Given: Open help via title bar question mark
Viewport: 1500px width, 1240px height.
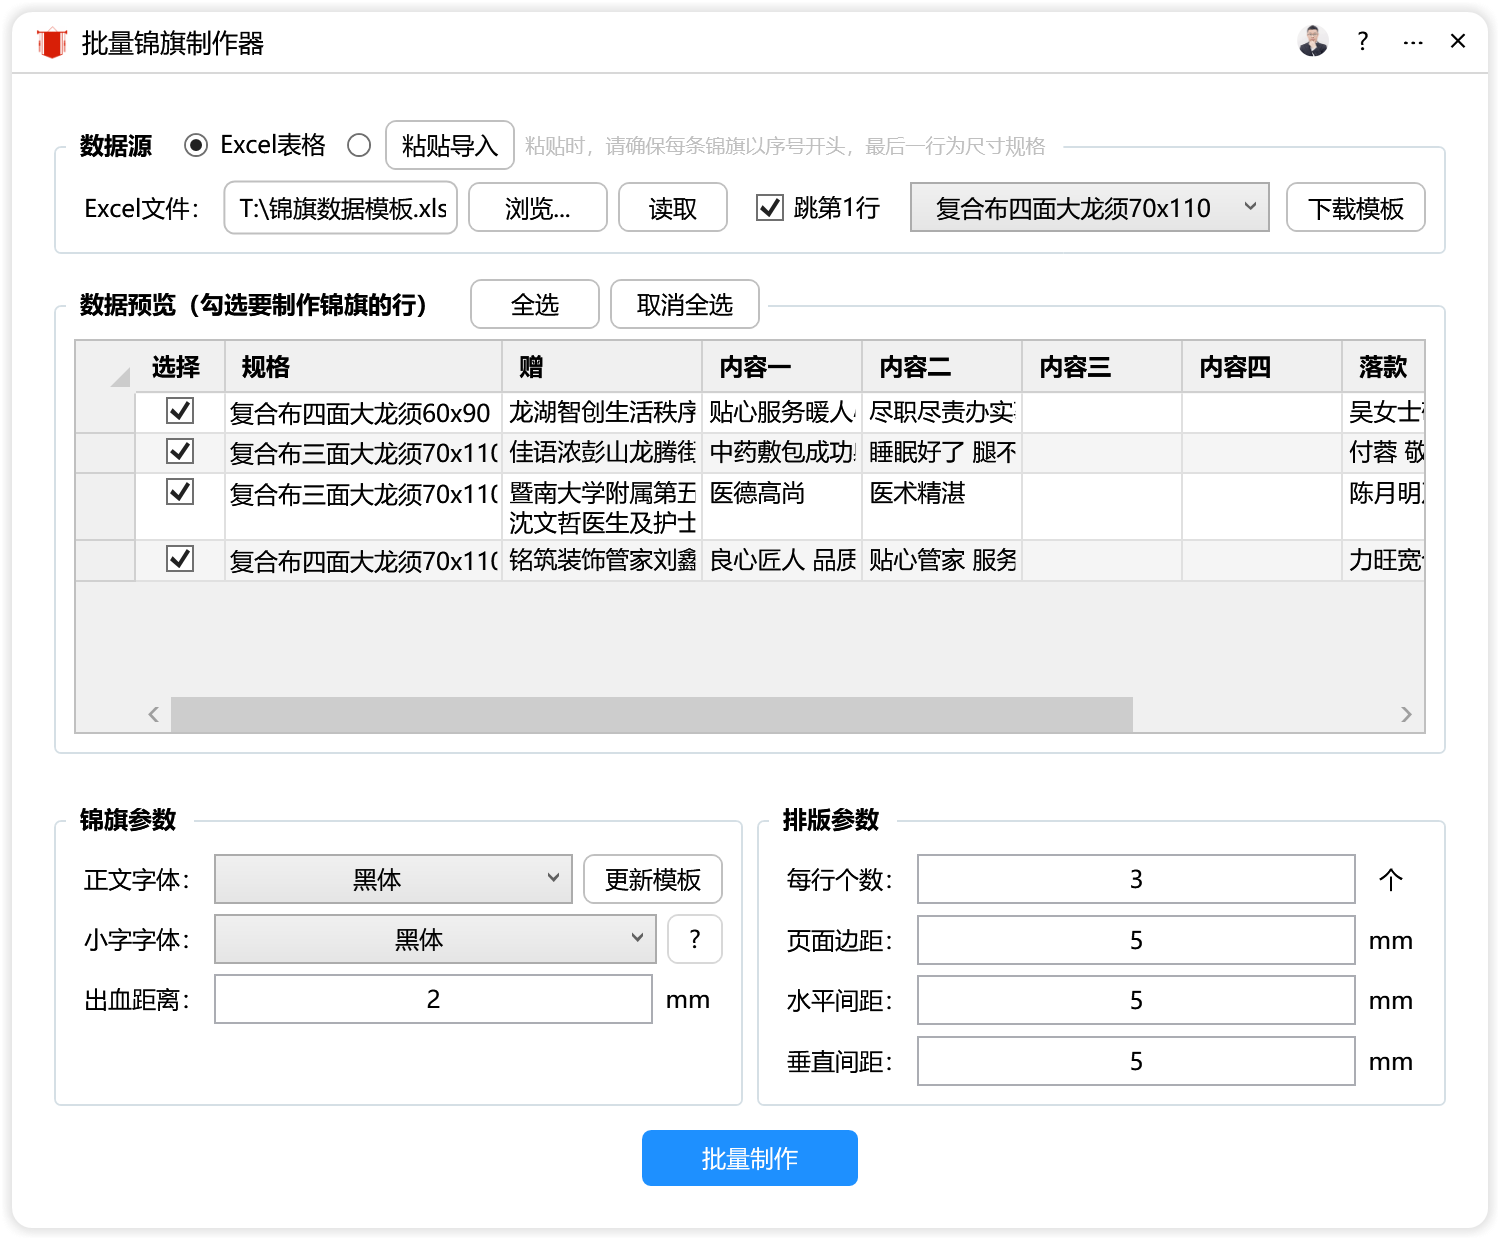Looking at the screenshot, I should click(1362, 41).
